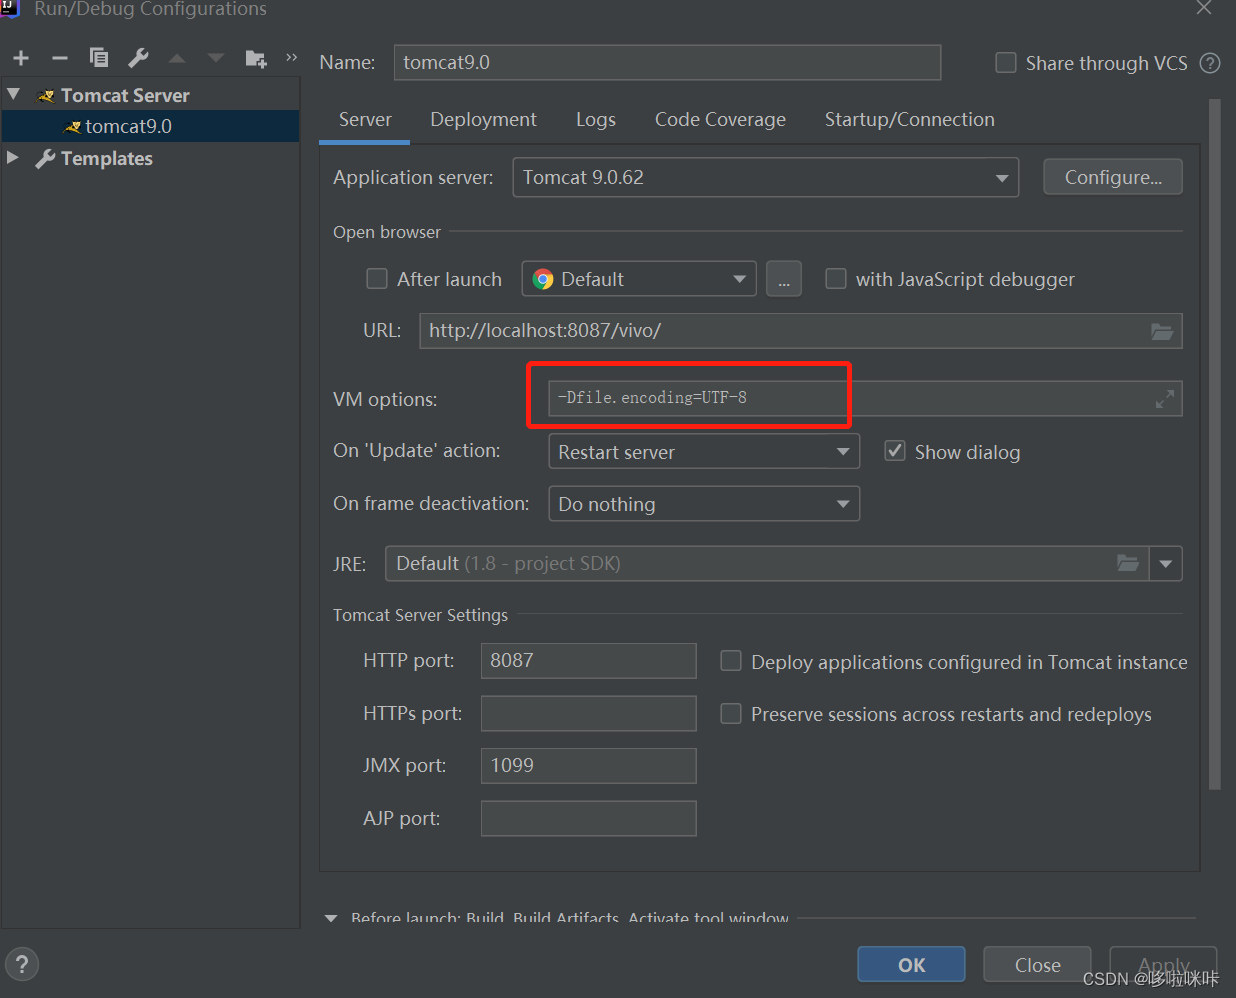Switch to Startup/Connection tab
Viewport: 1236px width, 998px height.
tap(909, 120)
